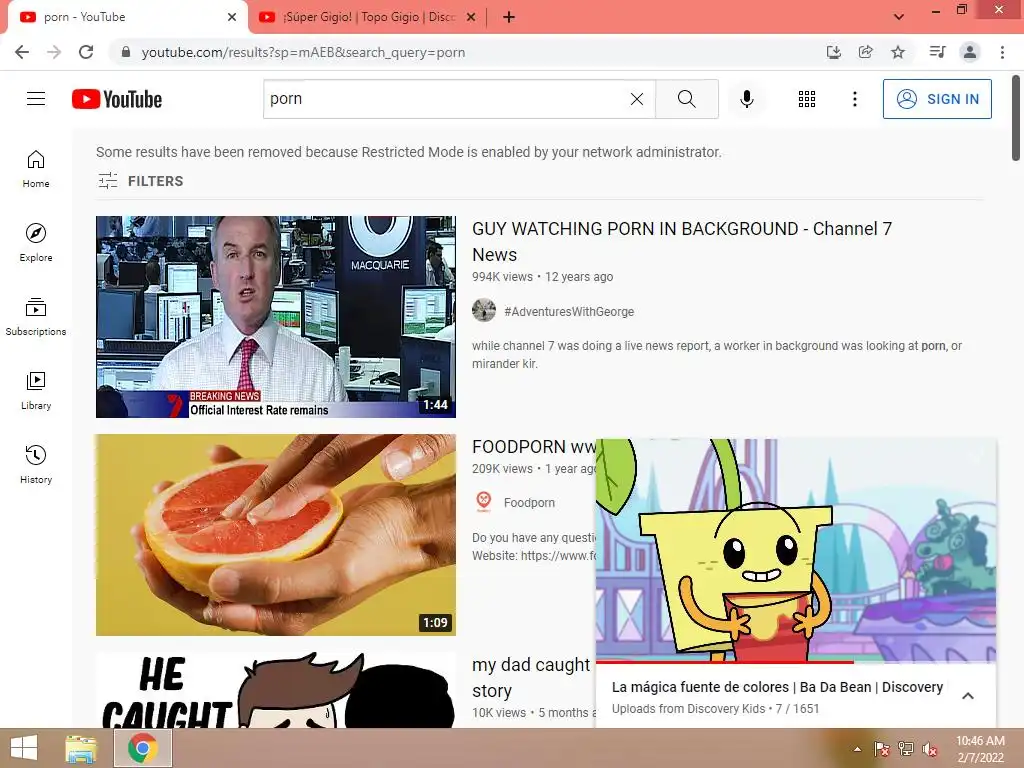Screen dimensions: 1024x768
Task: Click 'Uploads from Discovery Kids • 7 / 1651'
Action: (x=715, y=709)
